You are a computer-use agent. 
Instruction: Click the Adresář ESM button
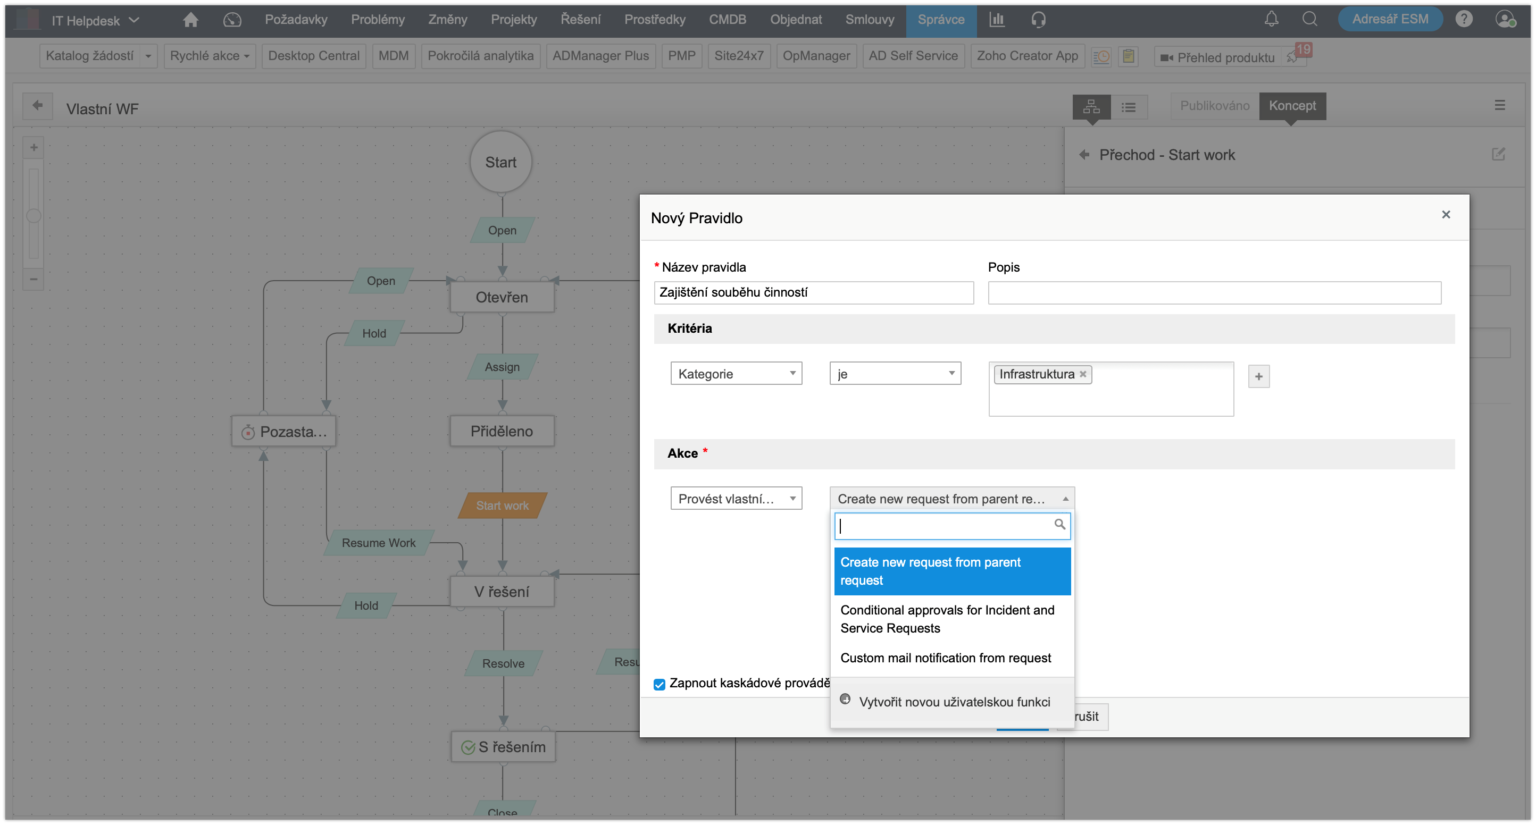[1389, 19]
